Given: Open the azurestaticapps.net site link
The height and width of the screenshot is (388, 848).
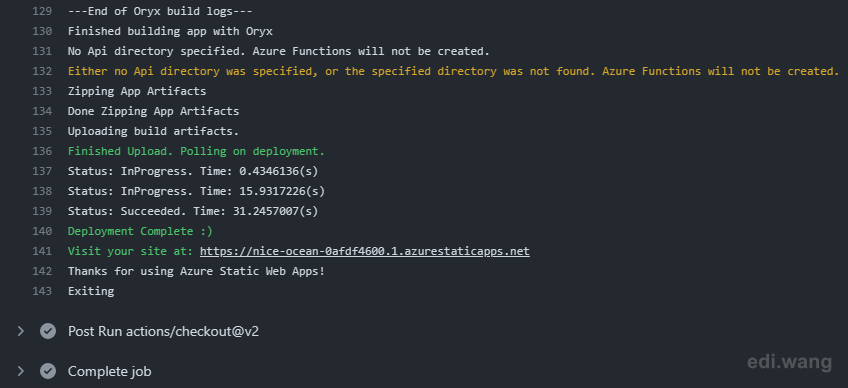Looking at the screenshot, I should click(x=365, y=251).
